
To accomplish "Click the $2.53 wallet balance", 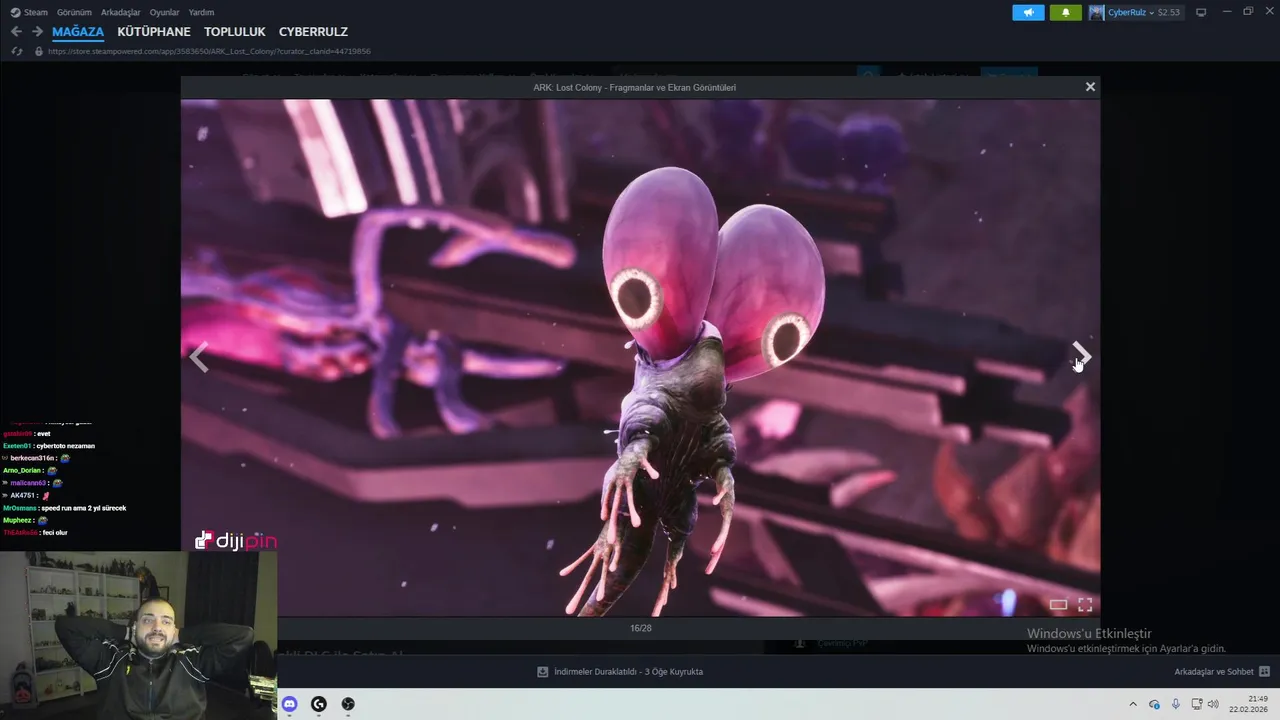I will 1169,12.
